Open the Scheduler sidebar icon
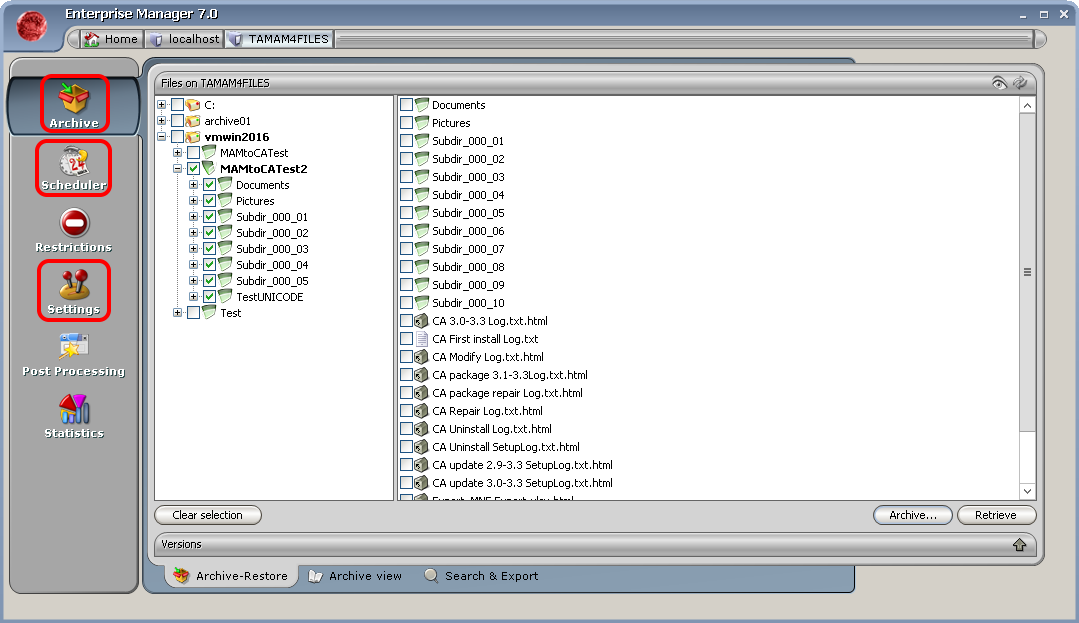 [x=73, y=167]
